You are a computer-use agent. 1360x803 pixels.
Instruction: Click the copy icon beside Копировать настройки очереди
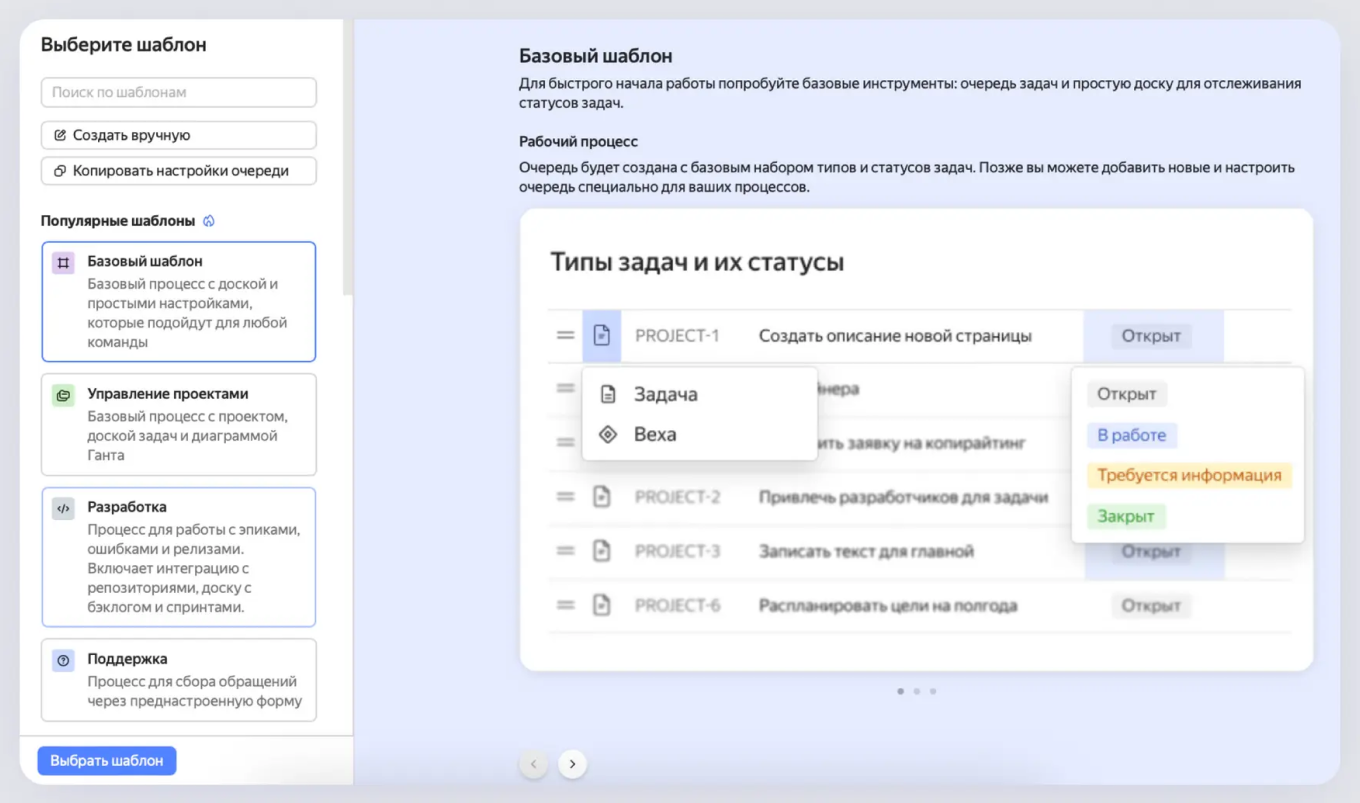click(62, 170)
